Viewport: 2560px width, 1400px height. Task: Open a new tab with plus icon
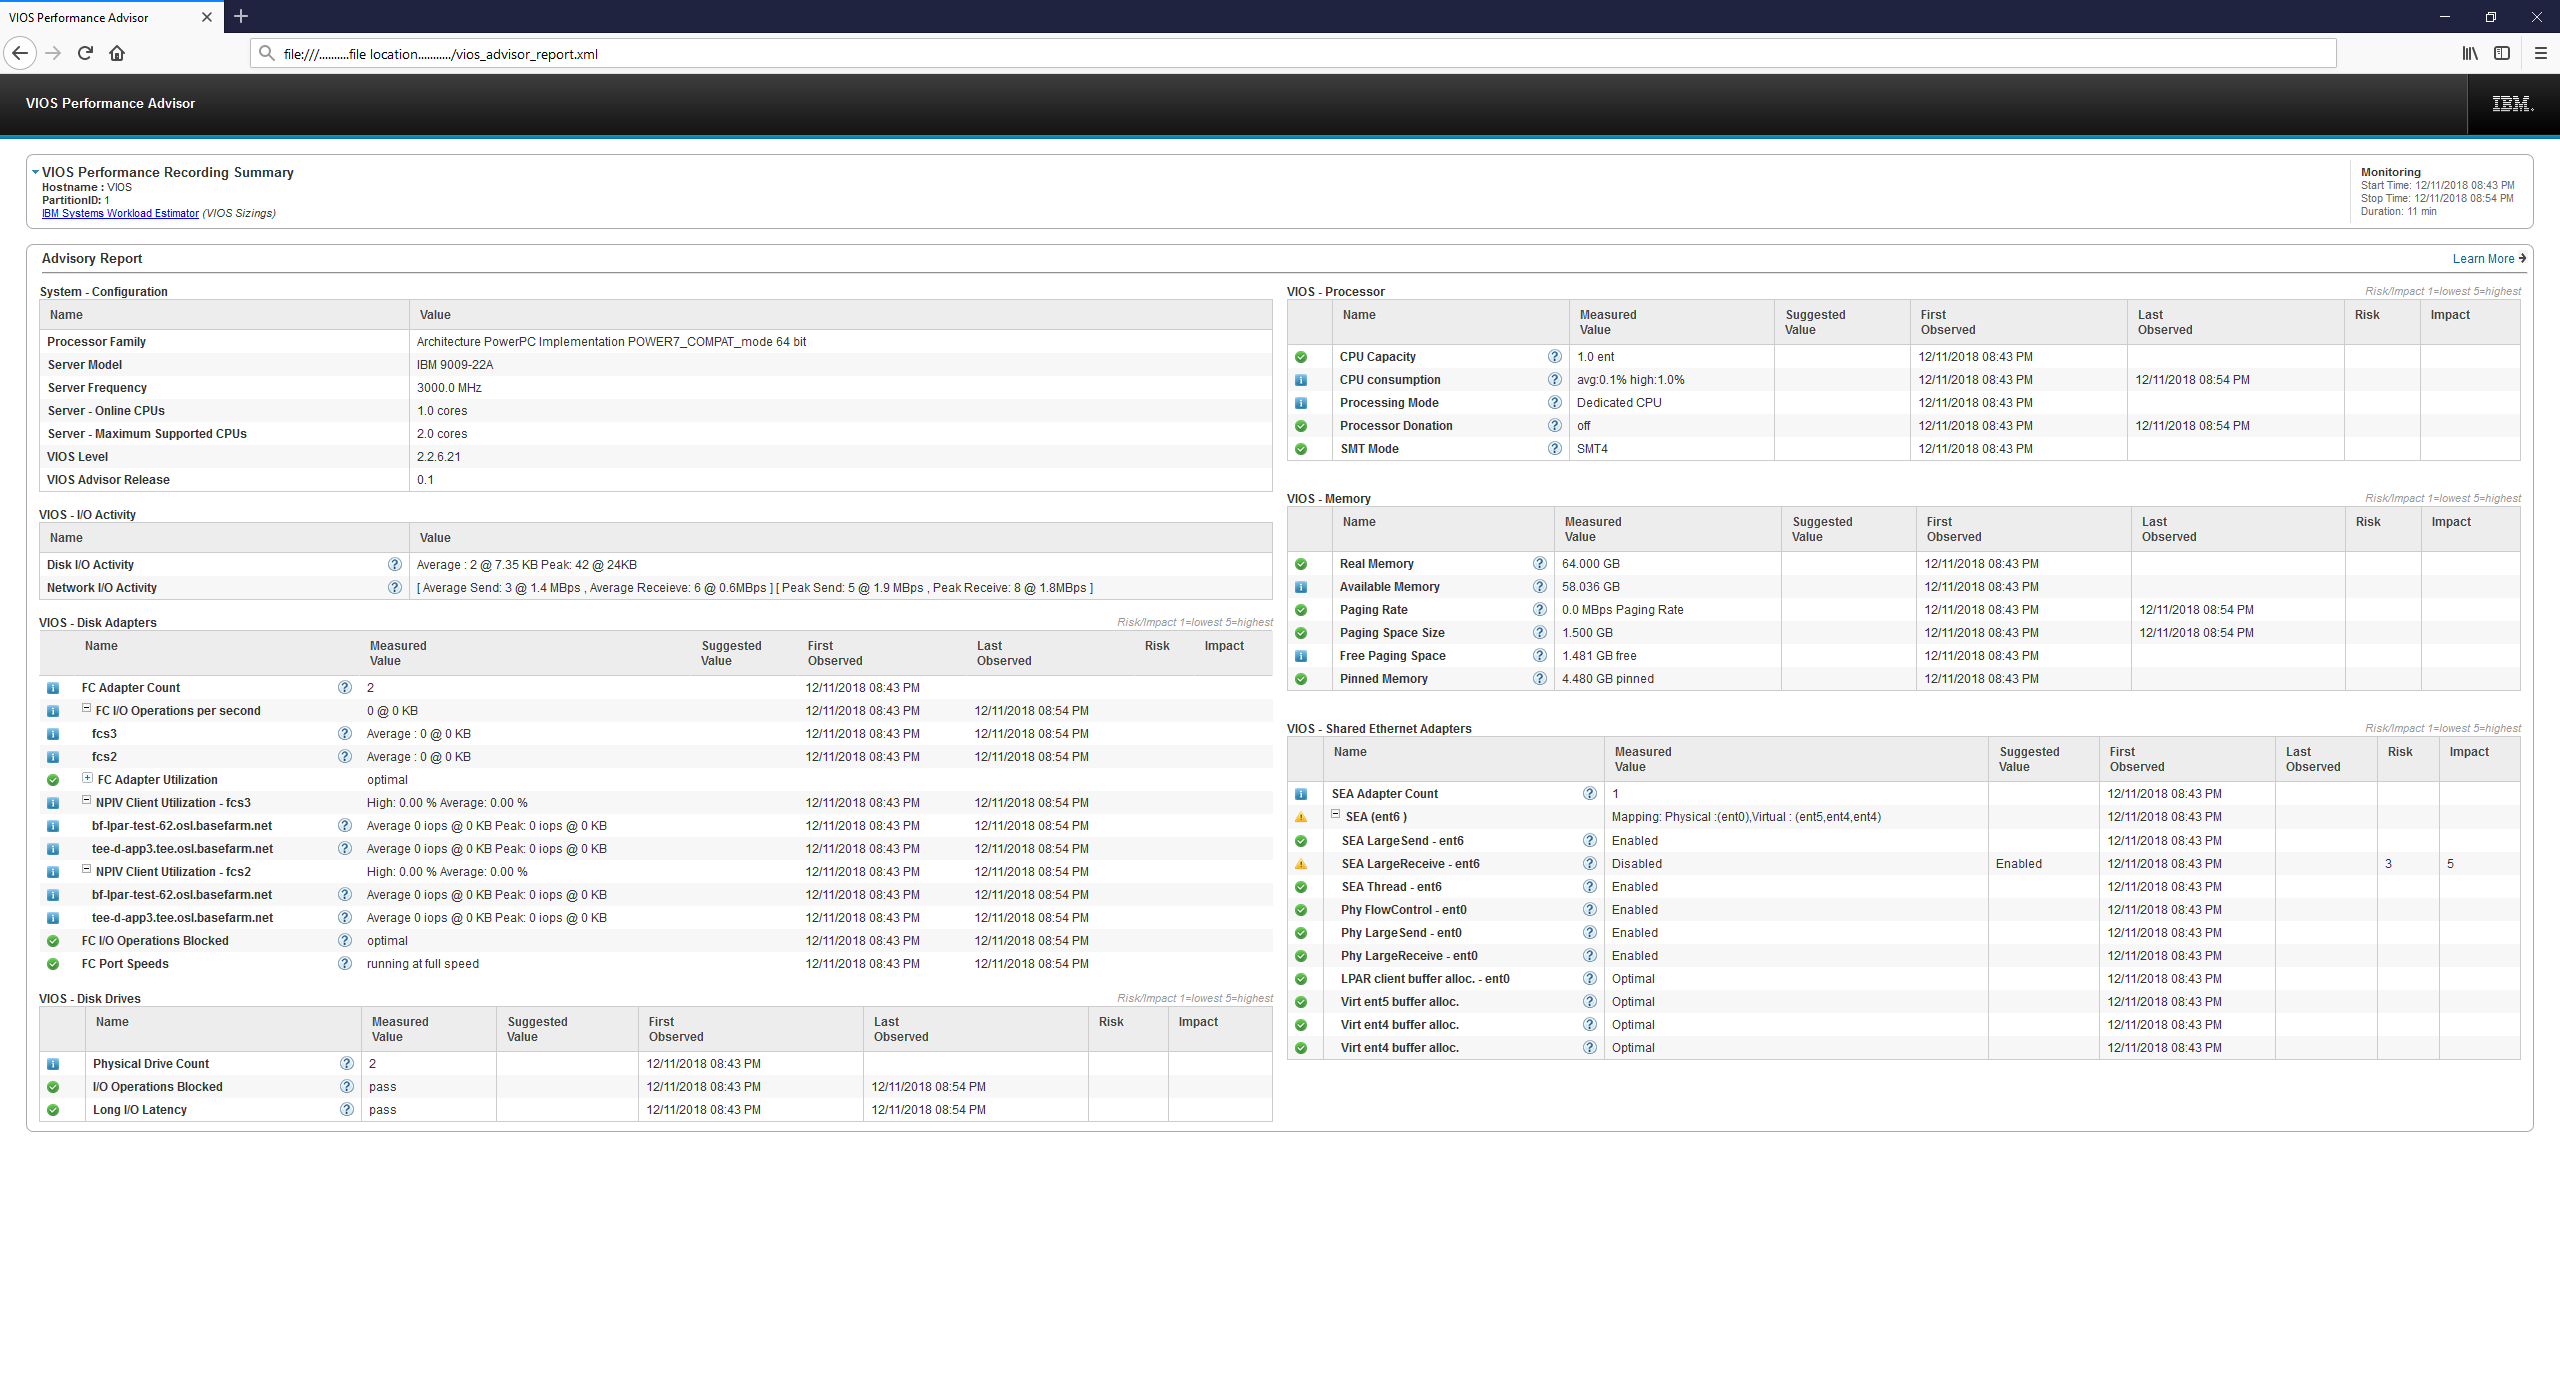(x=241, y=16)
